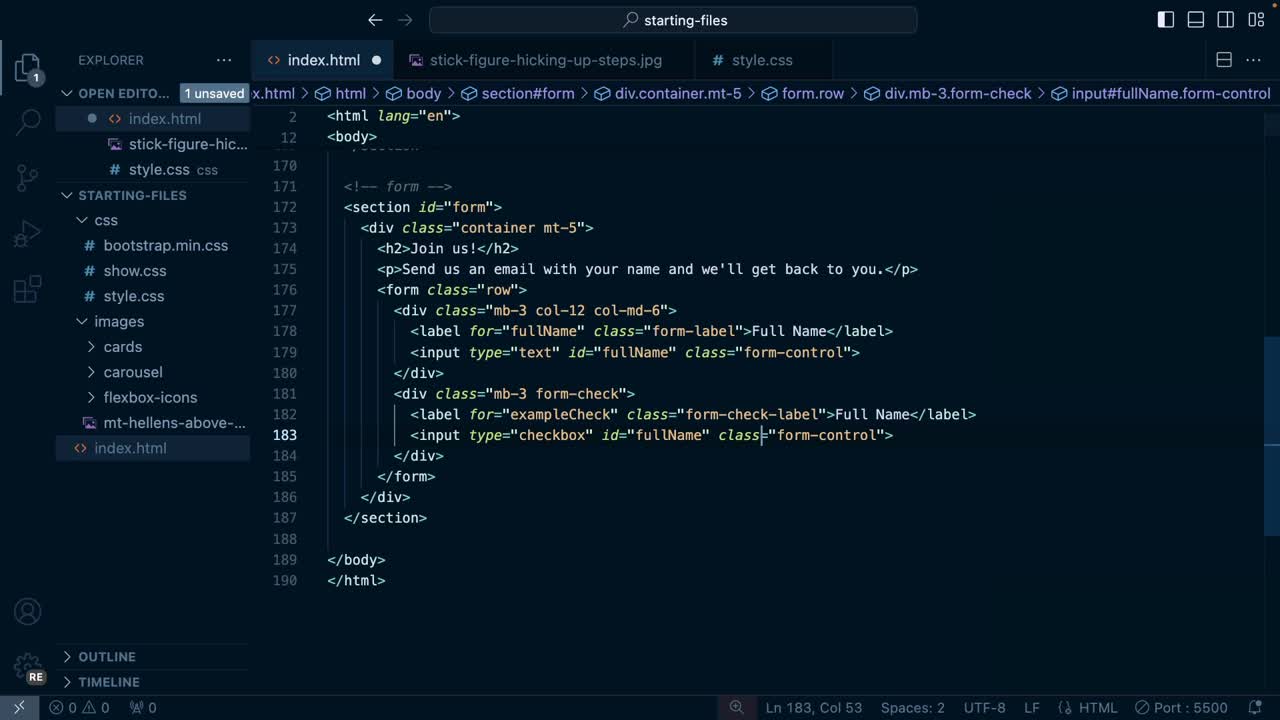Screen dimensions: 1280x720
Task: Open the Accounts menu icon
Action: pyautogui.click(x=28, y=611)
